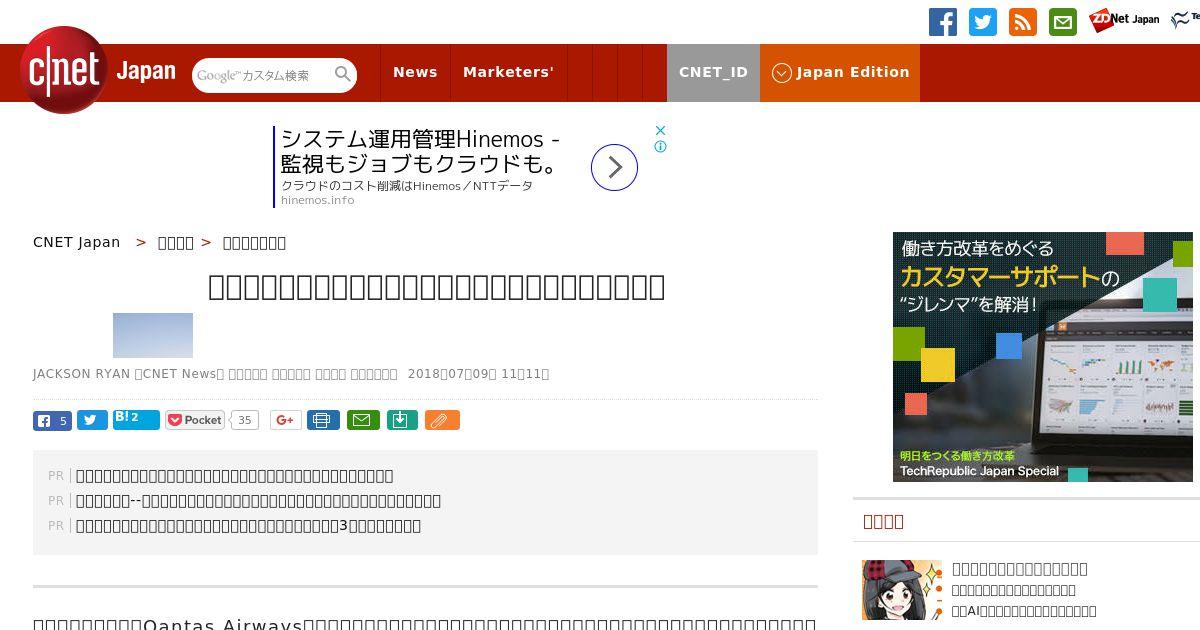Expand the Japan Edition dropdown
The image size is (1200, 630).
840,72
